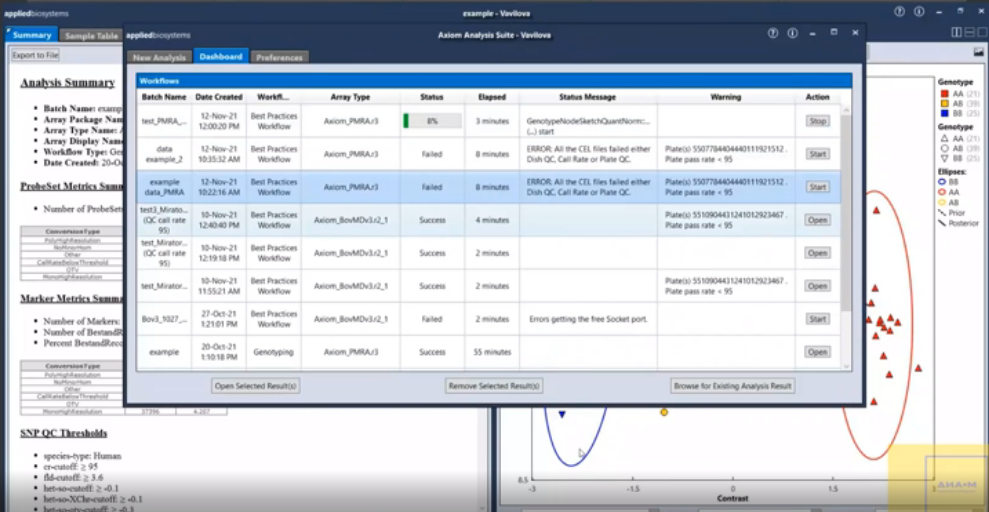Stop the running test_PMRA workflow
Screen dimensions: 989x512
[817, 121]
